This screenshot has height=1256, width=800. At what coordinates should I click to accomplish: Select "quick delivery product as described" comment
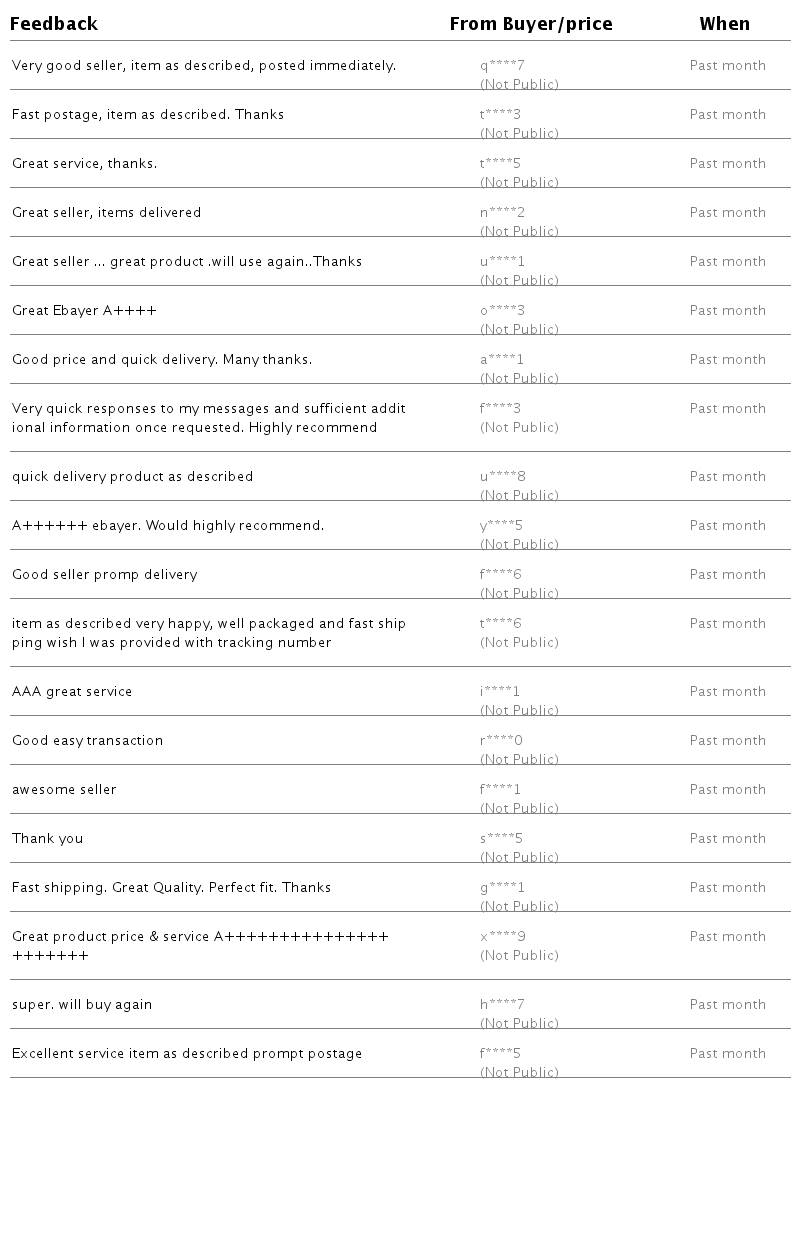(132, 477)
